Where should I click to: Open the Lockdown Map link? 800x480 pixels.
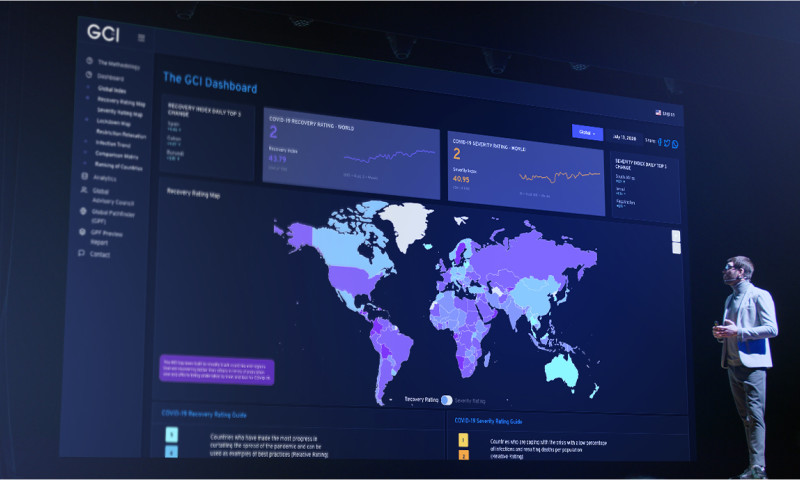113,123
